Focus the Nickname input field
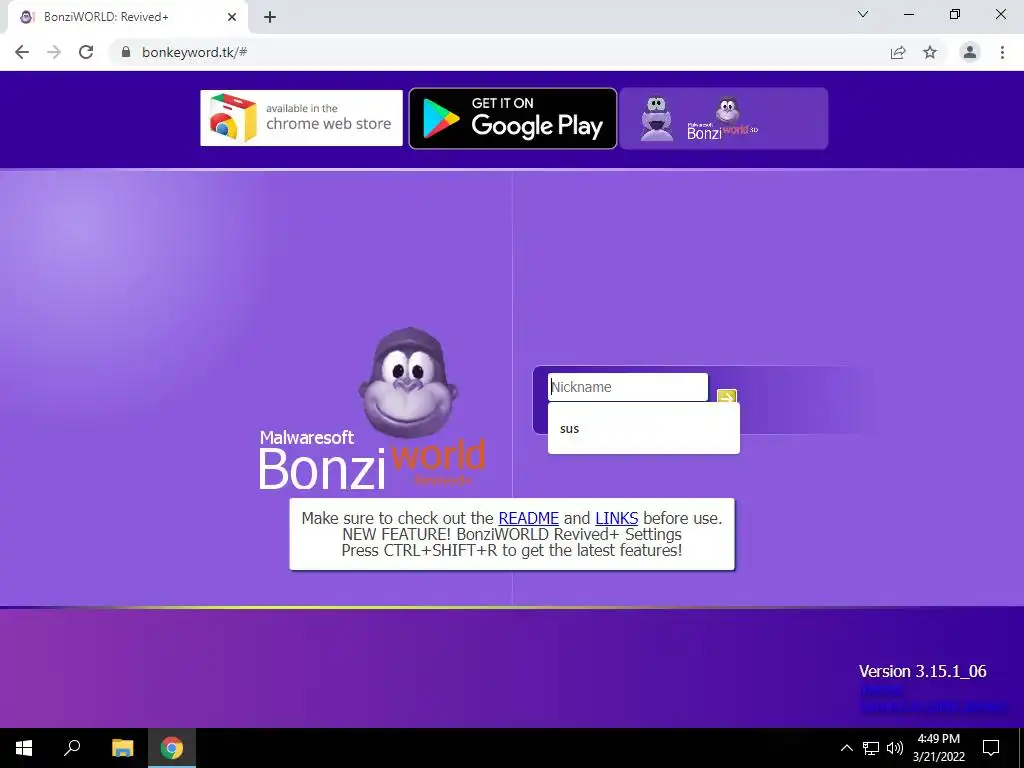1024x768 pixels. point(628,387)
